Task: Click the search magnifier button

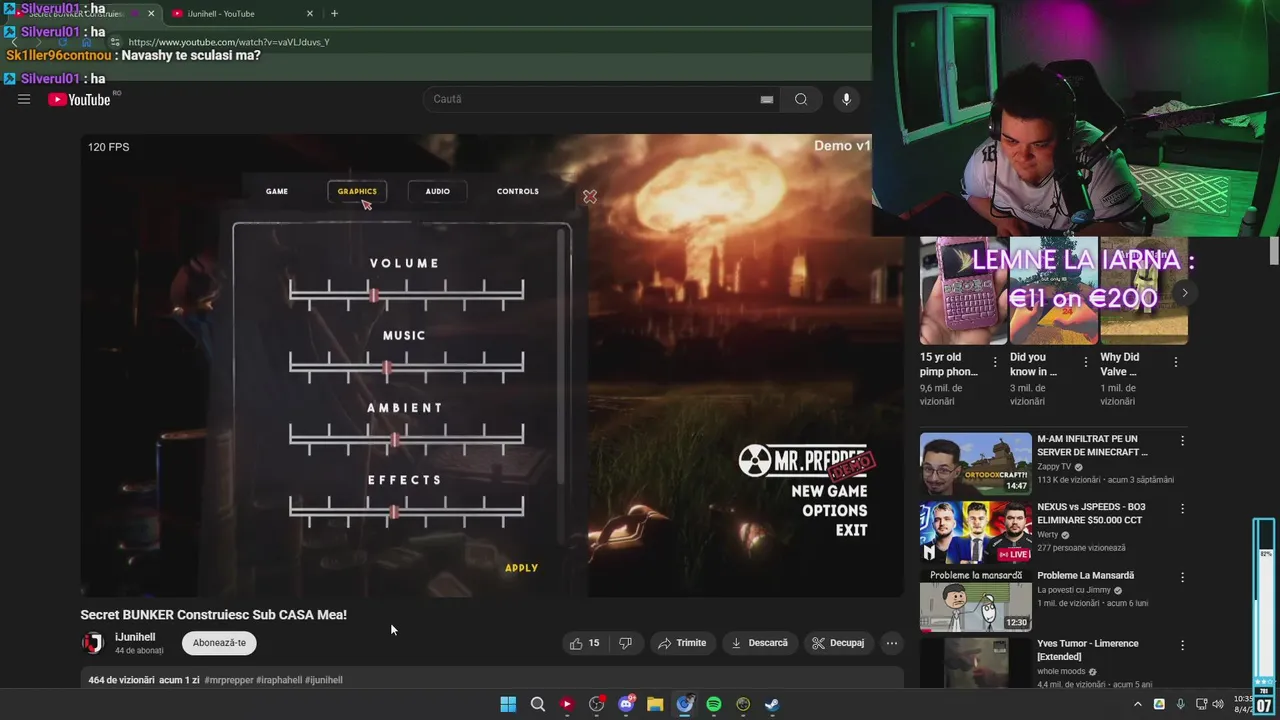Action: (x=801, y=99)
